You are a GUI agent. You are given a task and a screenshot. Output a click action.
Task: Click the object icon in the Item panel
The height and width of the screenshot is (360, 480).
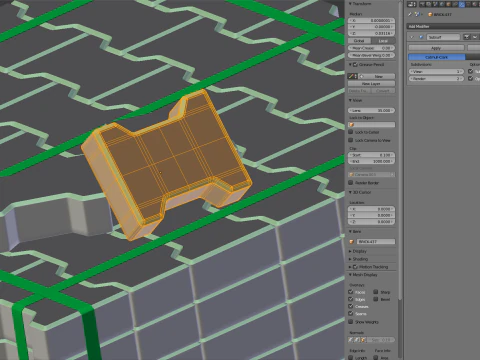pyautogui.click(x=351, y=241)
